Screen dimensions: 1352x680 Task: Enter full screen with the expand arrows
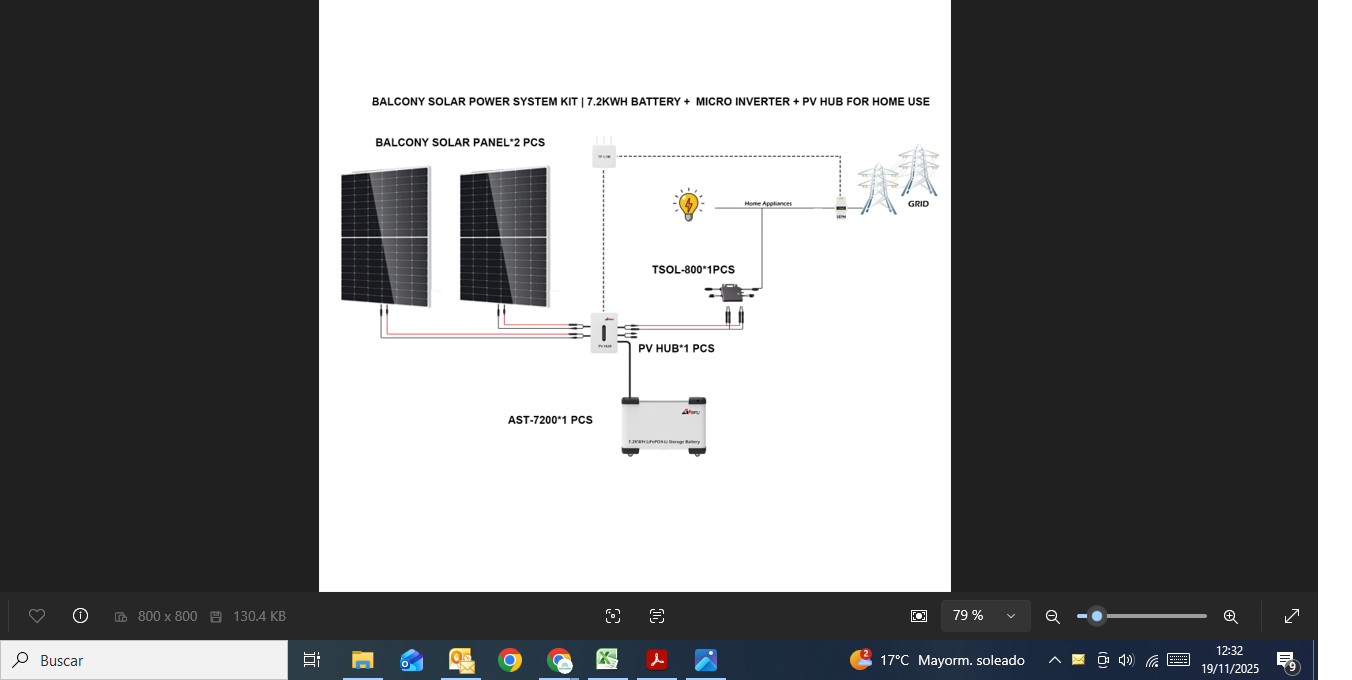pos(1292,616)
